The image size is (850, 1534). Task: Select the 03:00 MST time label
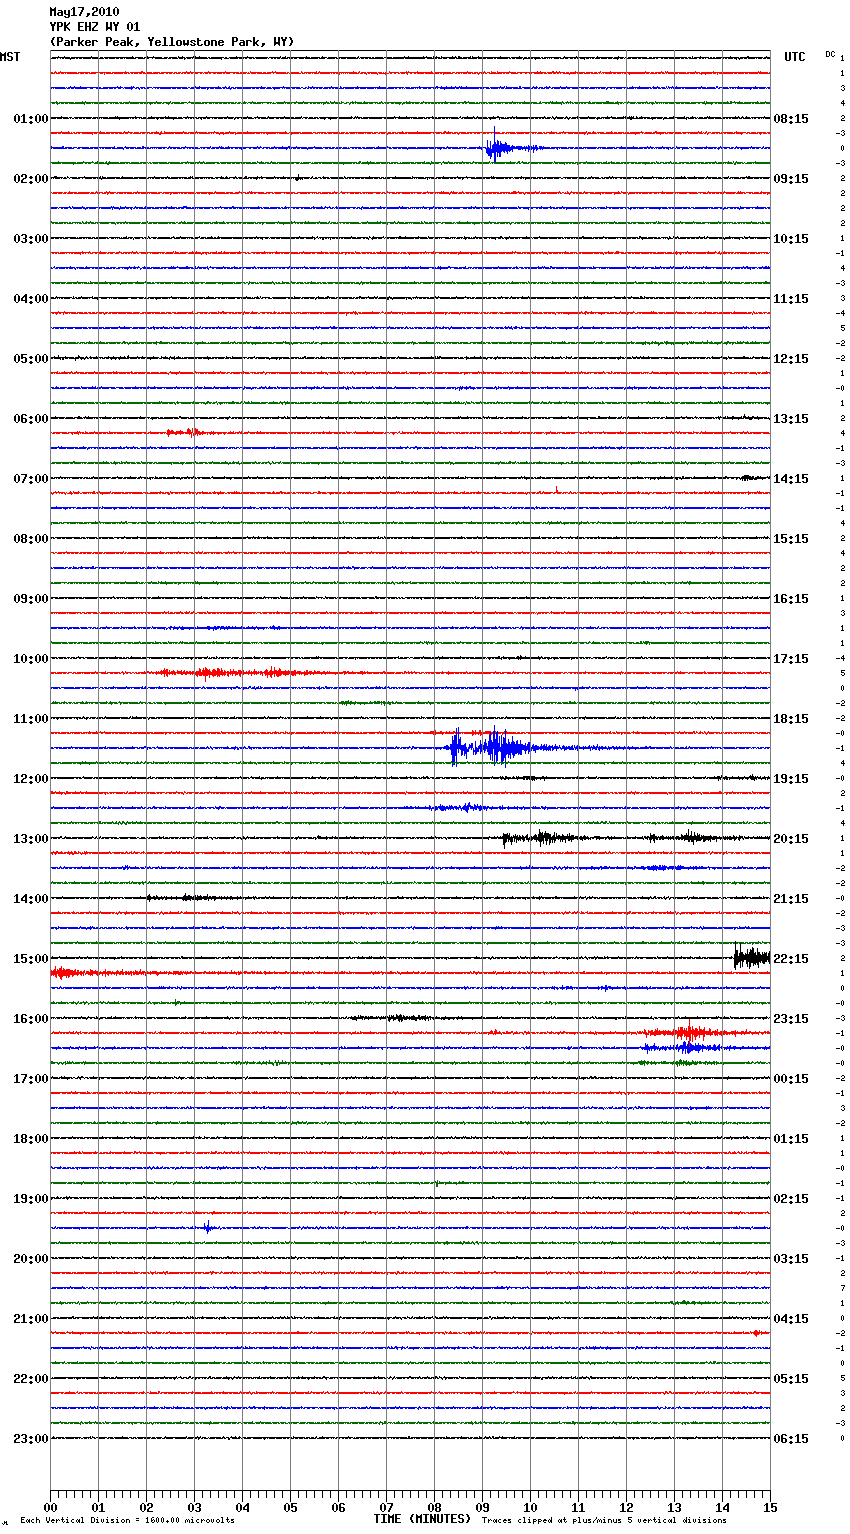(x=30, y=239)
